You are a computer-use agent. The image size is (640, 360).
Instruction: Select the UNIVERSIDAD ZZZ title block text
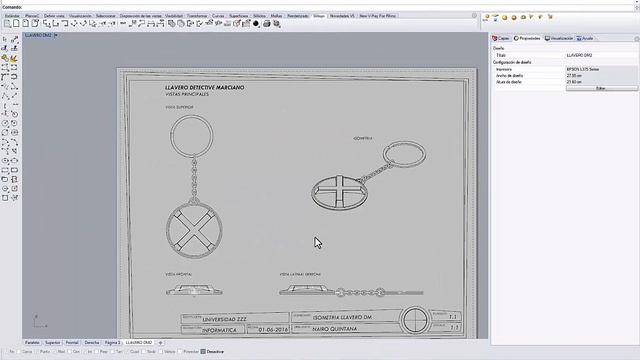pyautogui.click(x=224, y=319)
